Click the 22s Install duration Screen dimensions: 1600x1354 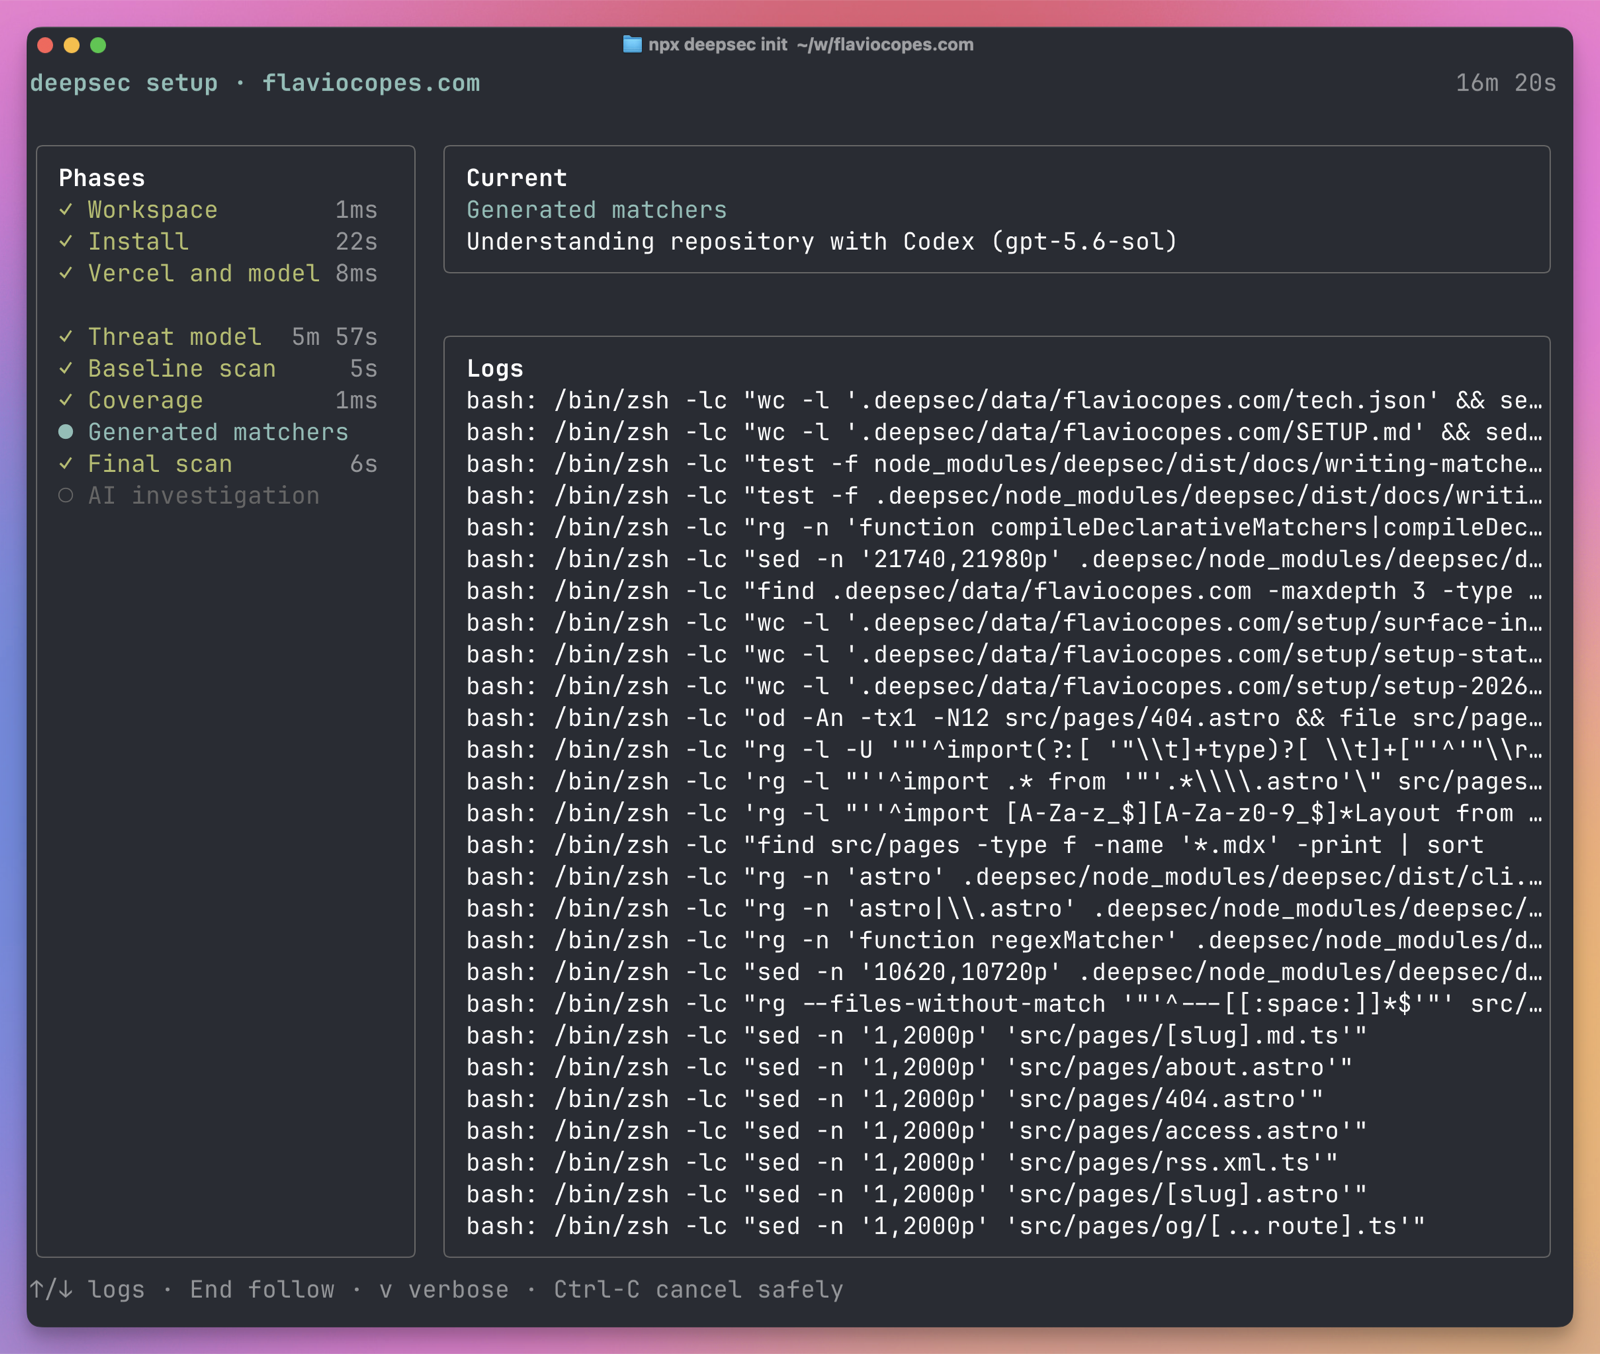pos(357,242)
